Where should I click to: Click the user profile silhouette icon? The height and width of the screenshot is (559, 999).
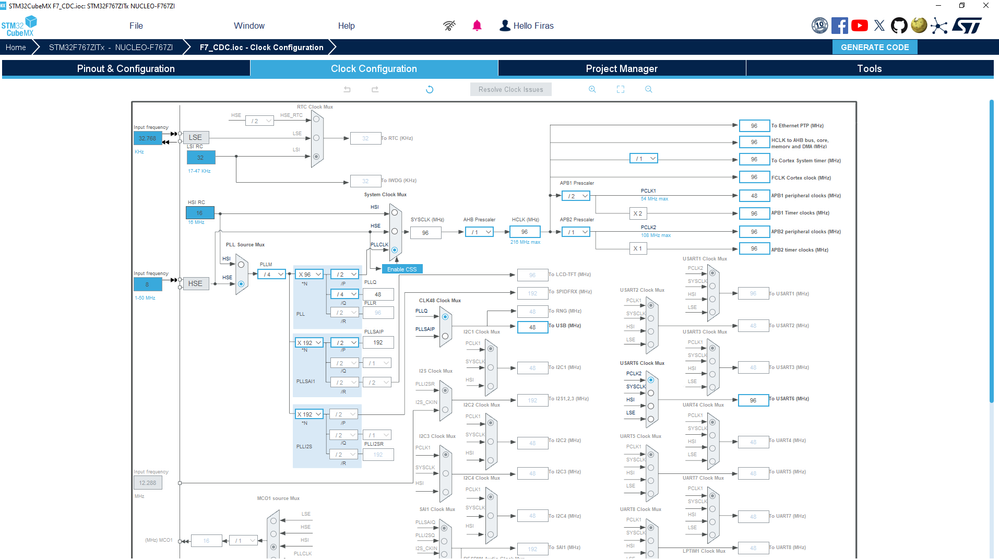505,25
